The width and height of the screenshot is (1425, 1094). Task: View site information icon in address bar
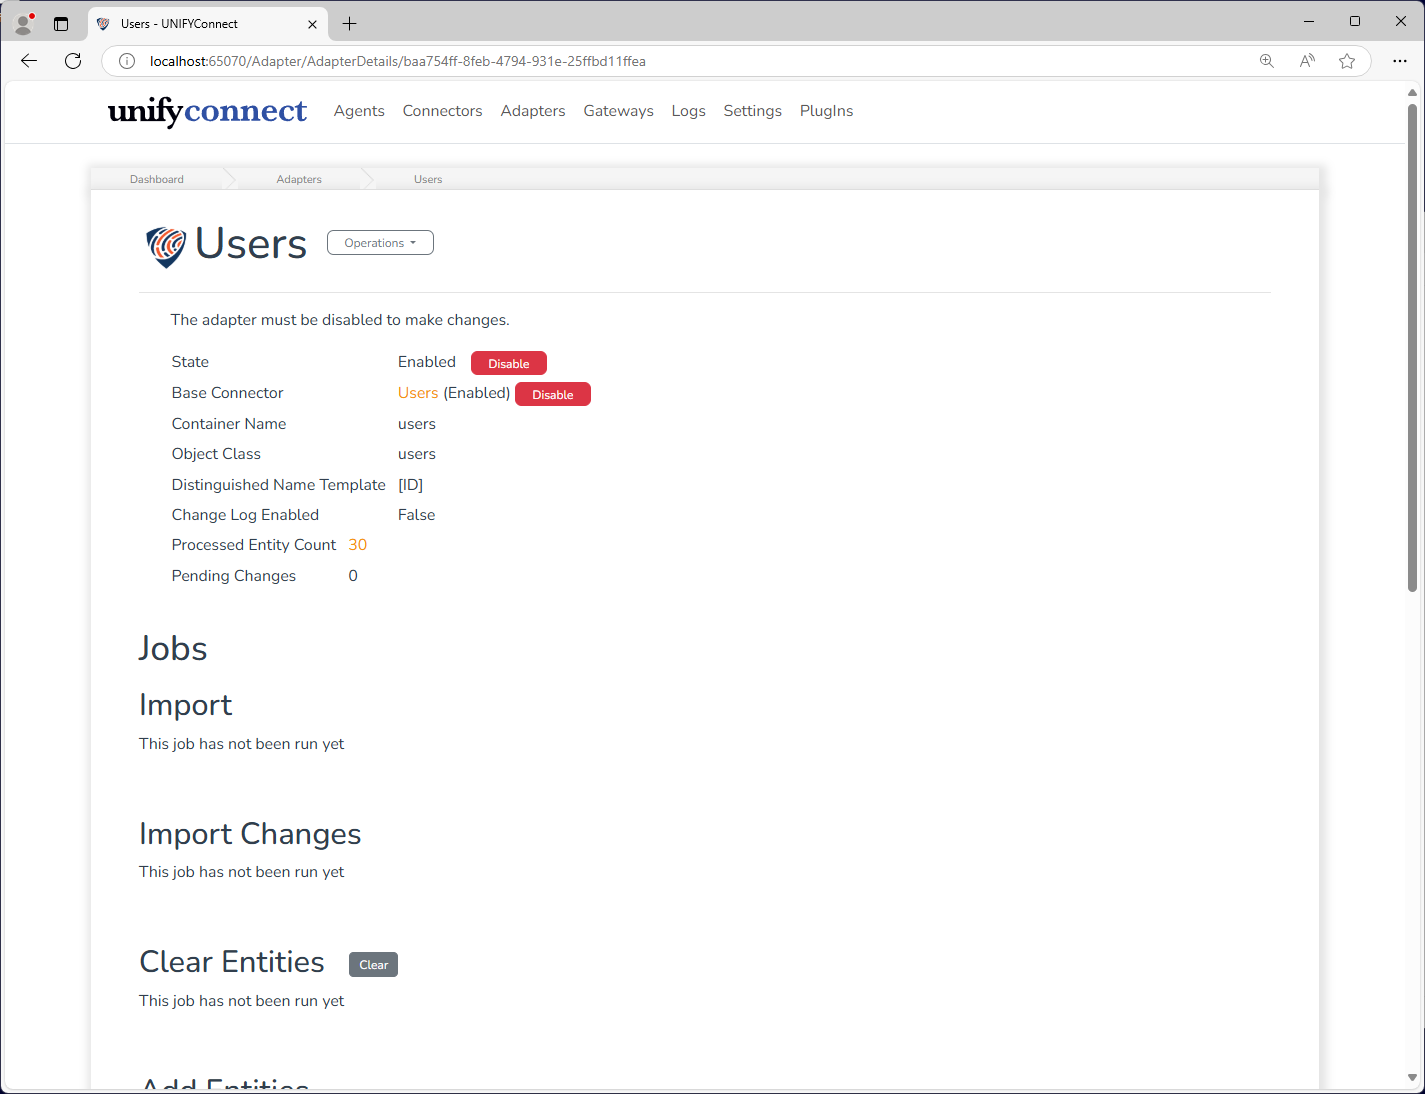pyautogui.click(x=127, y=61)
